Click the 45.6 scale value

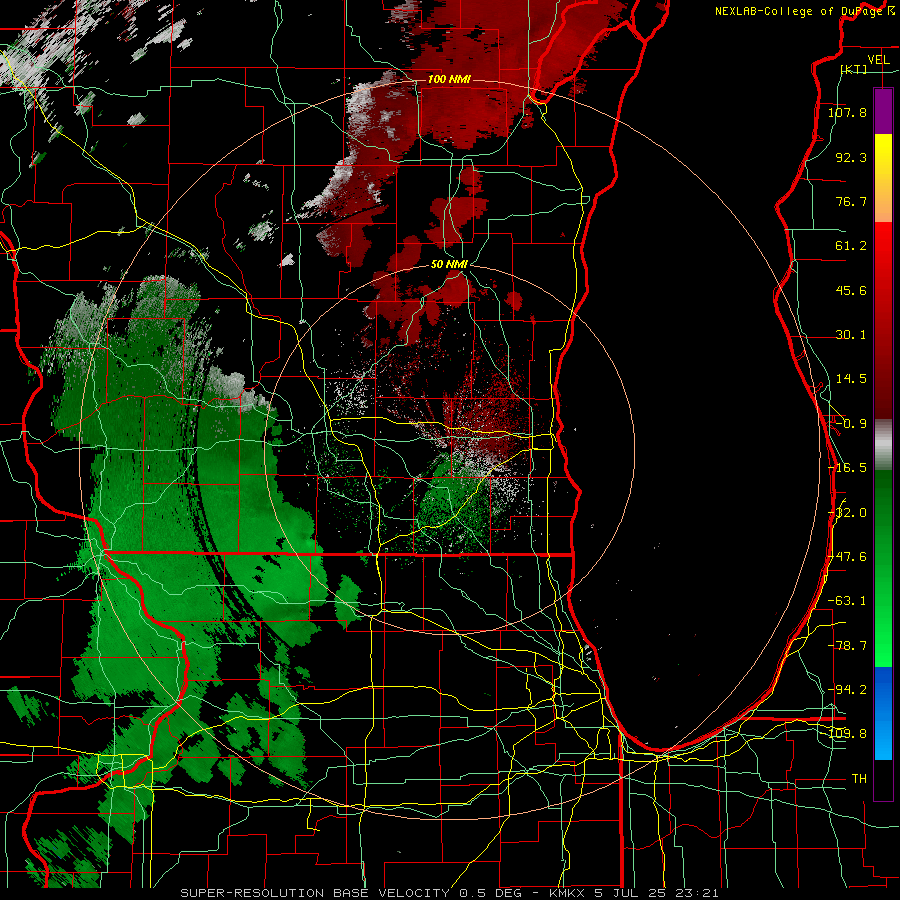(851, 290)
